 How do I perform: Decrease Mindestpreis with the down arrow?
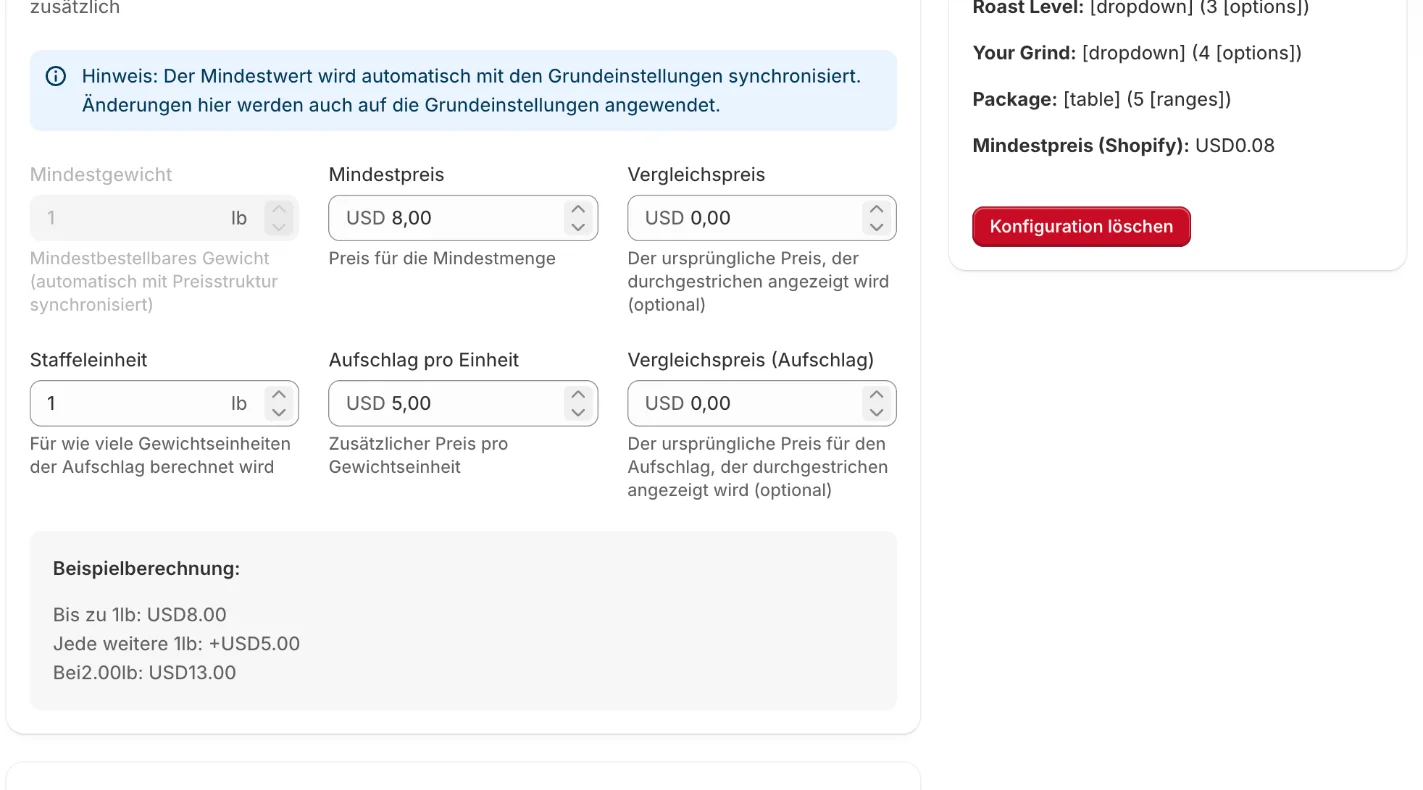pyautogui.click(x=577, y=227)
